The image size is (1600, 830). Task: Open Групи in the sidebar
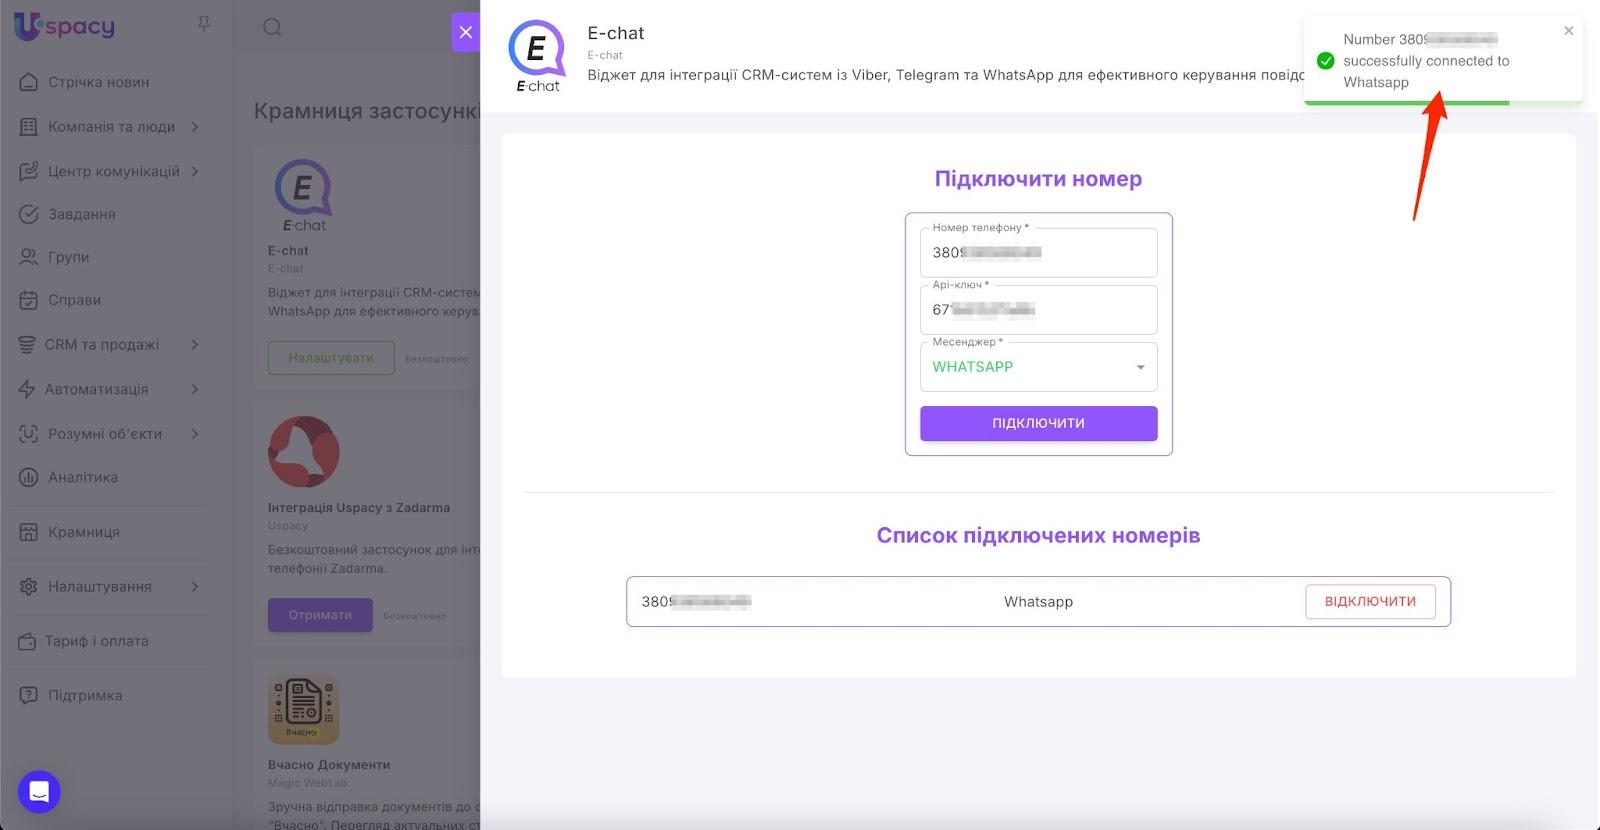click(68, 257)
